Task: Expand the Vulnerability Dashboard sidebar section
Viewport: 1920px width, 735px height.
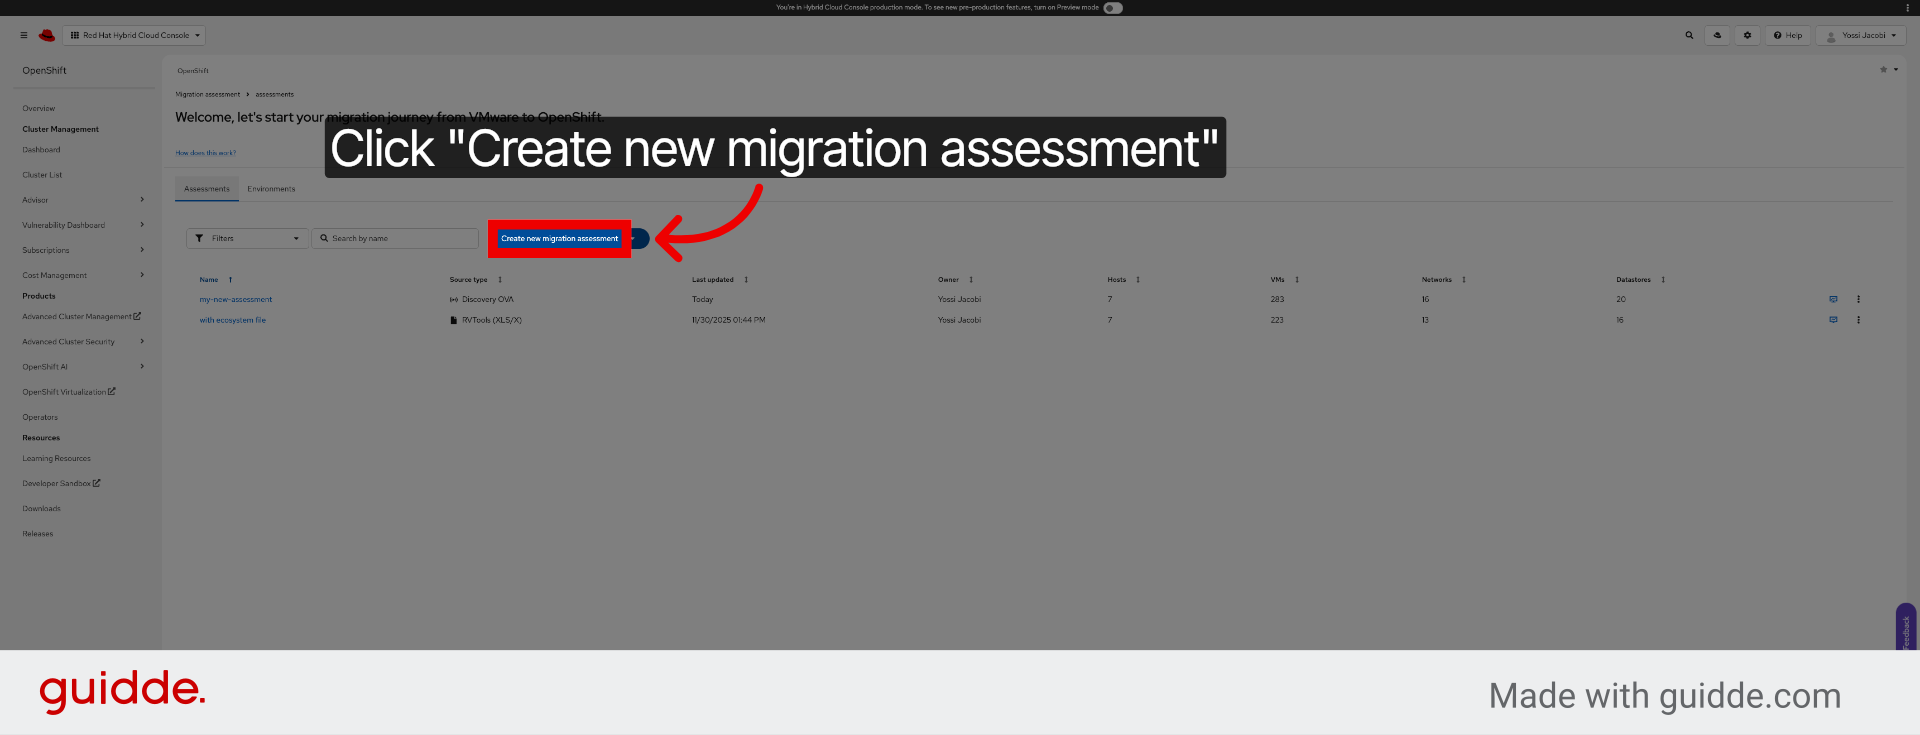Action: pos(83,225)
